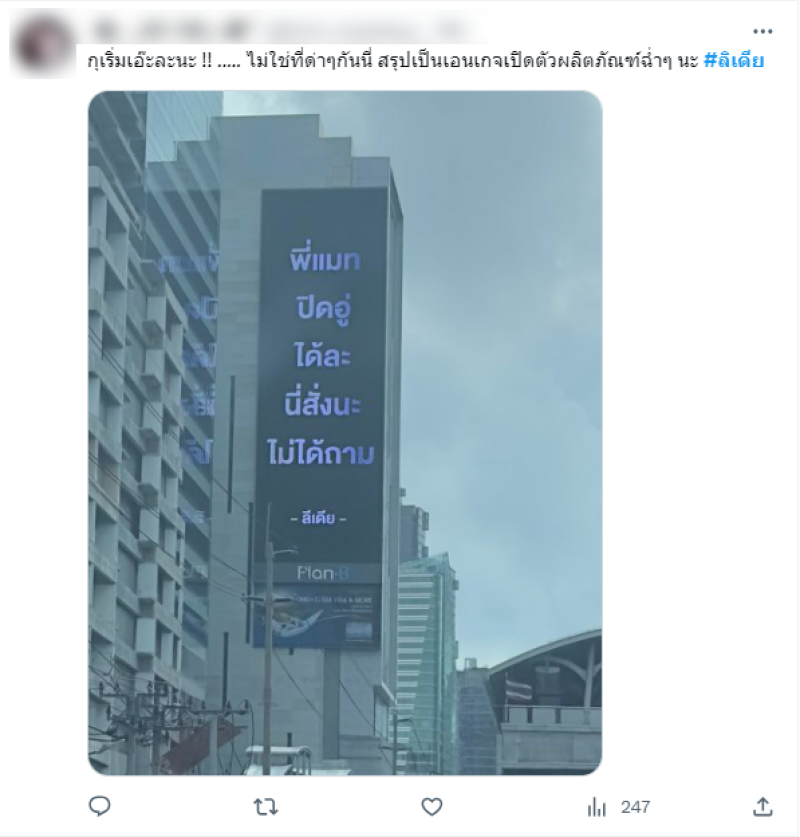The image size is (800, 837).
Task: Repost using the retweet arrows icon
Action: coord(265,807)
